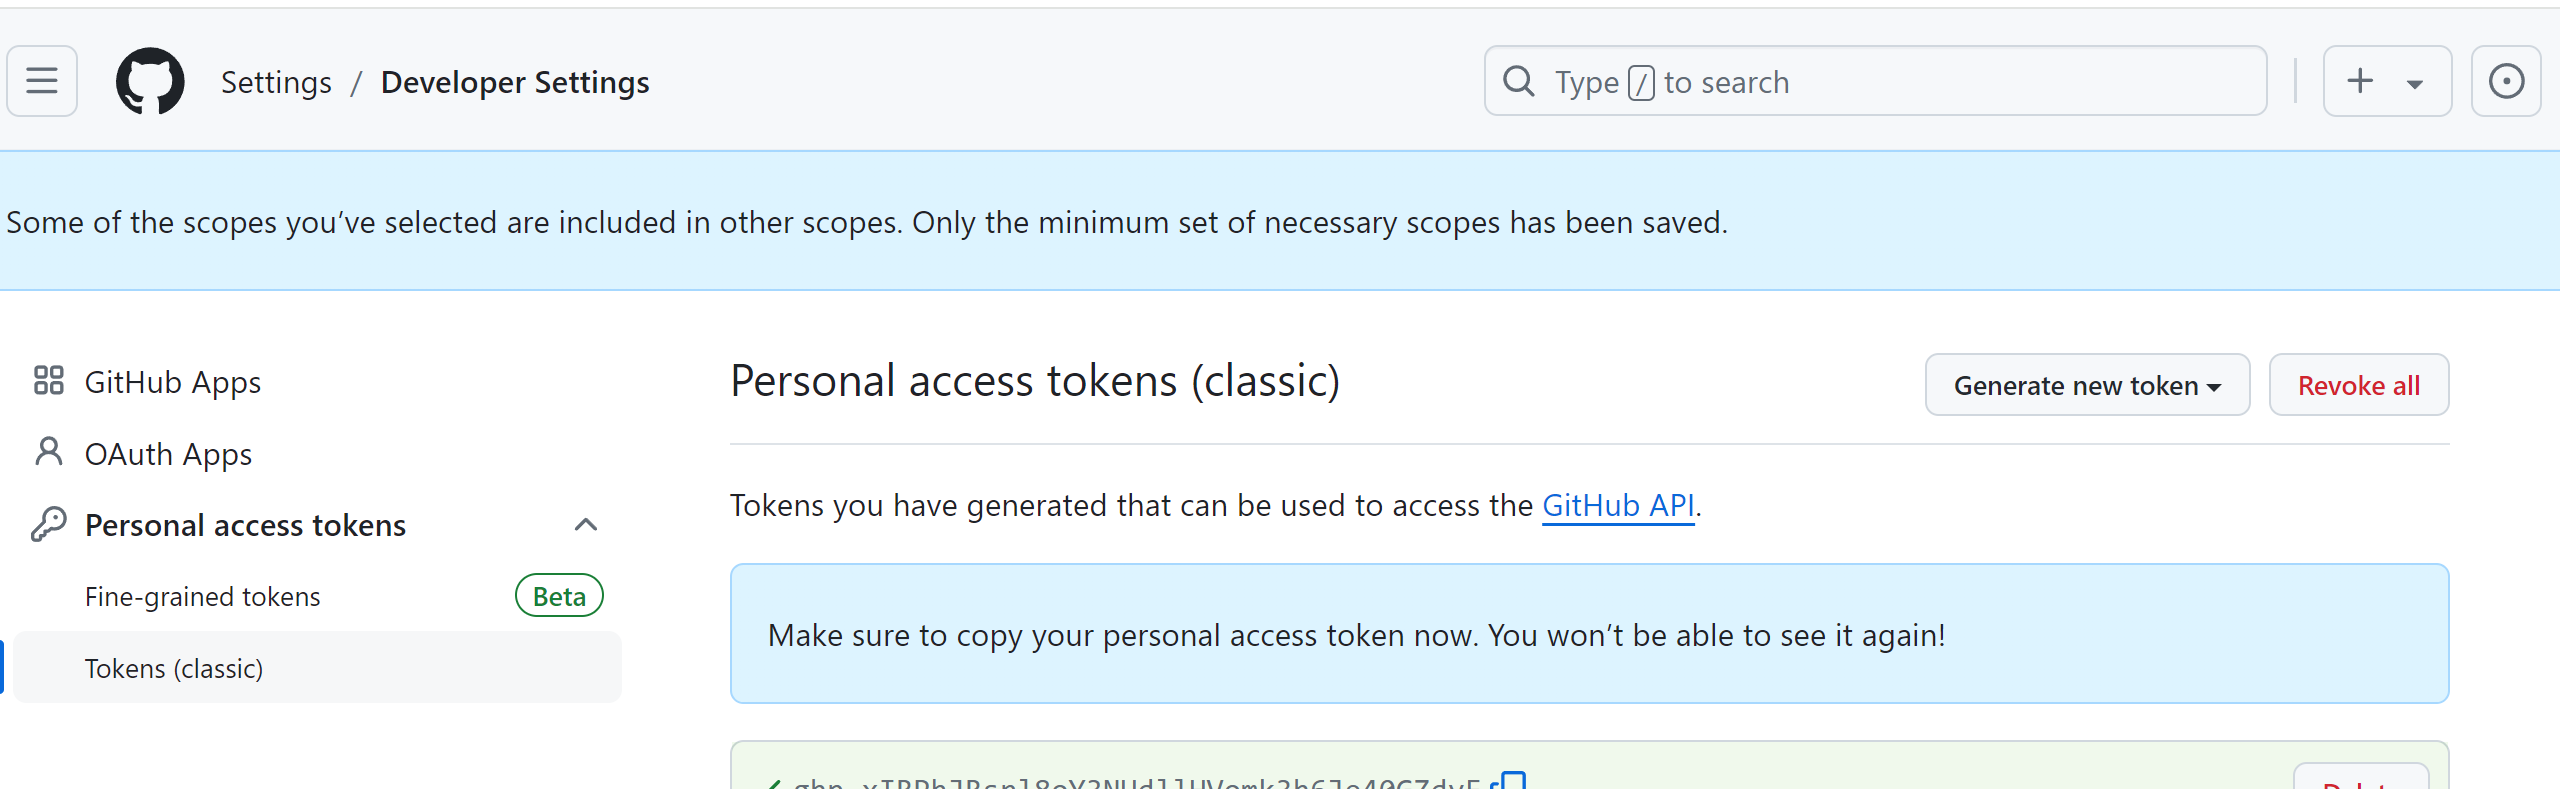
Task: Click the Developer Settings breadcrumb
Action: click(x=515, y=81)
